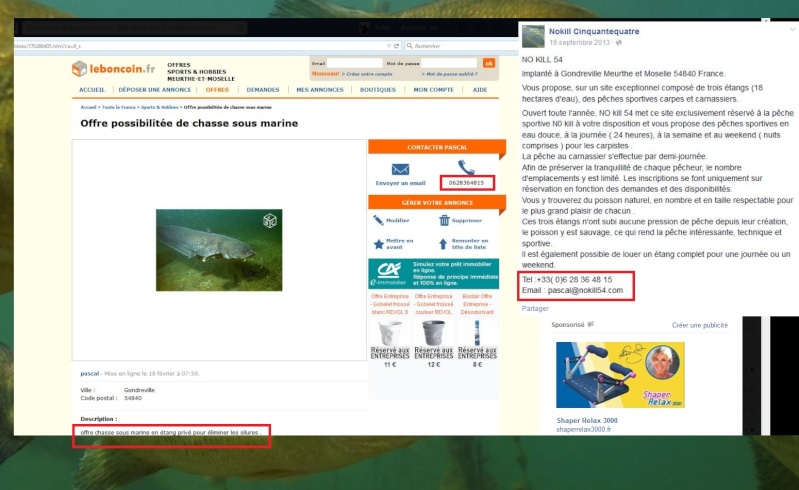This screenshot has width=799, height=490.
Task: Click the listing title heading
Action: [189, 123]
